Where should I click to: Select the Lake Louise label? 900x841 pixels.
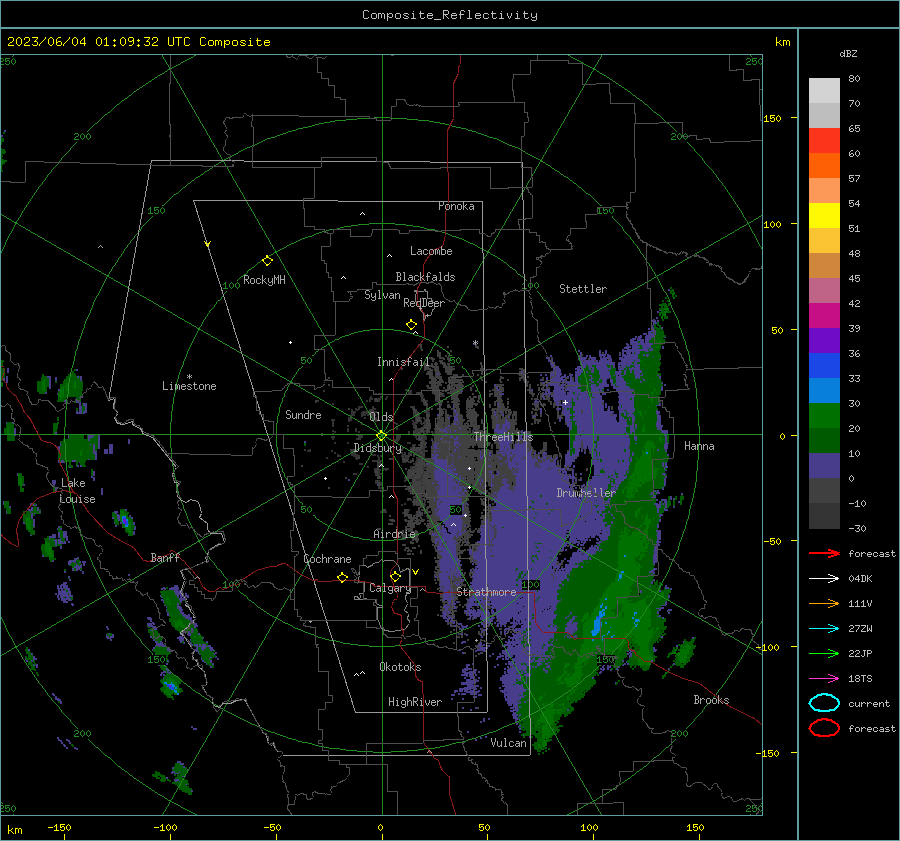click(77, 491)
